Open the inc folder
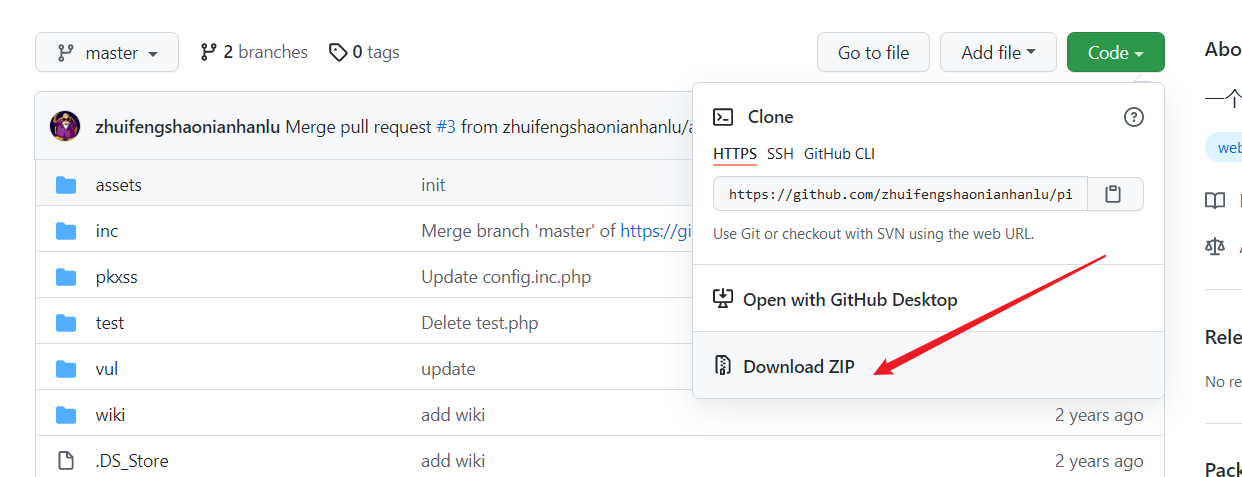This screenshot has height=477, width=1242. point(107,231)
